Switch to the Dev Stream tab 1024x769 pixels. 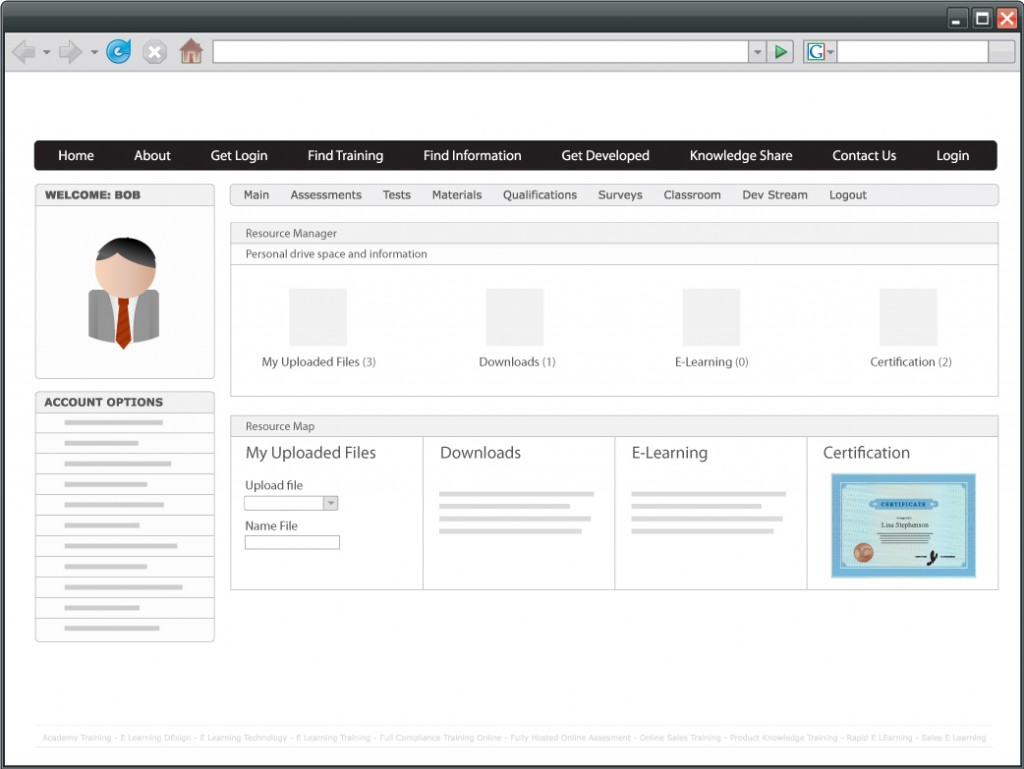(x=775, y=195)
